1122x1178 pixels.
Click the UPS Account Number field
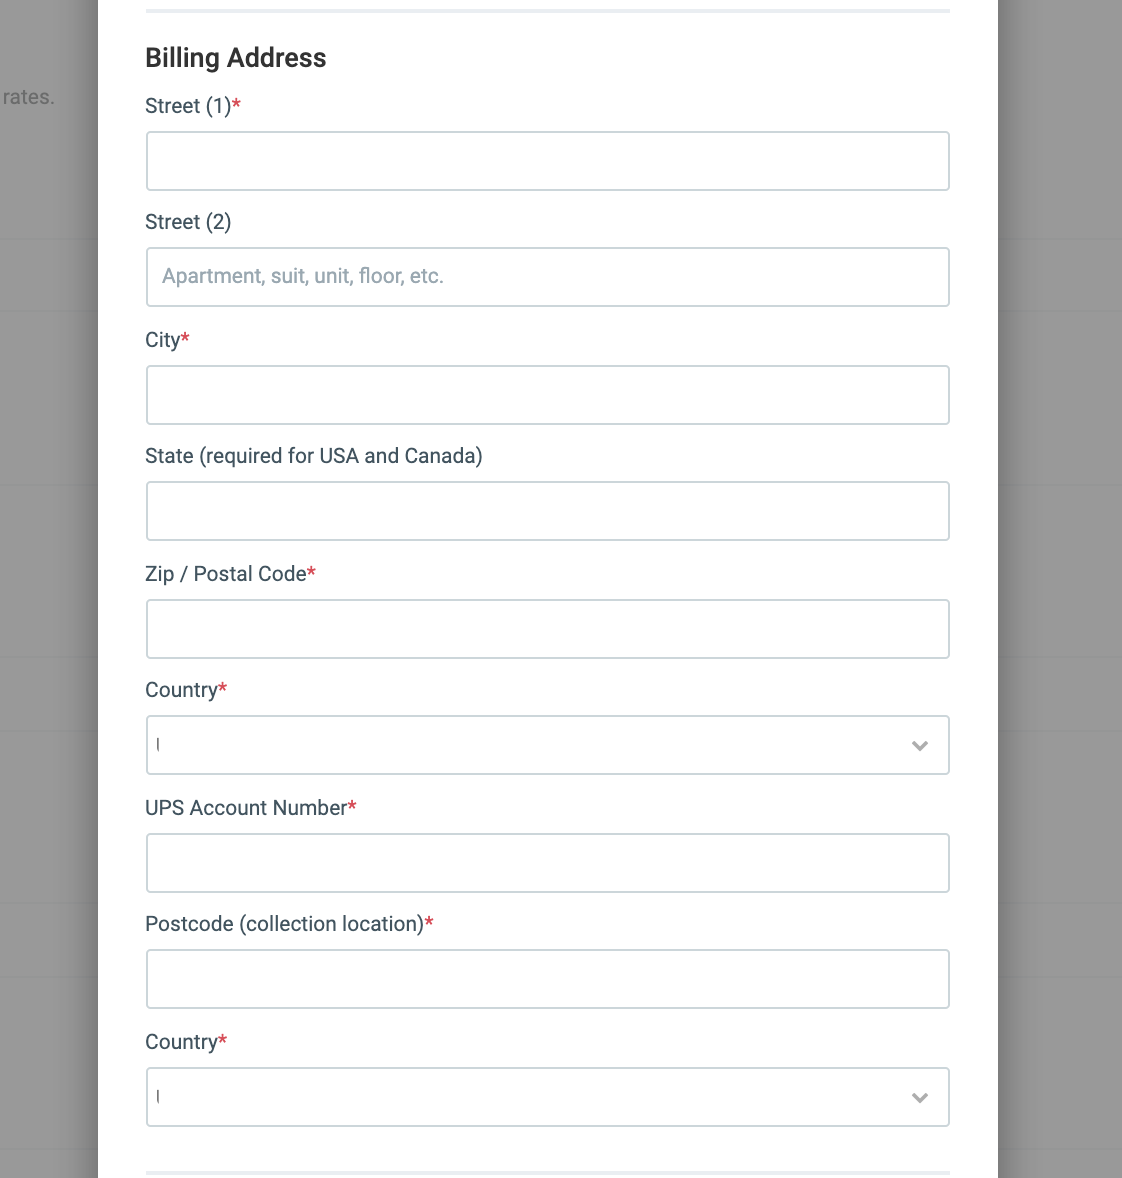coord(547,862)
